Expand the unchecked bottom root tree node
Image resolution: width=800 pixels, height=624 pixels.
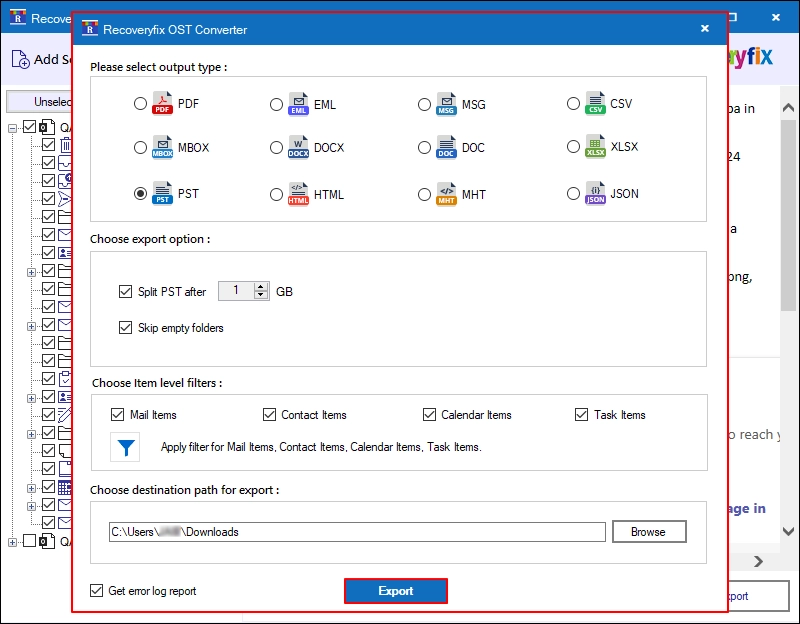click(x=12, y=542)
